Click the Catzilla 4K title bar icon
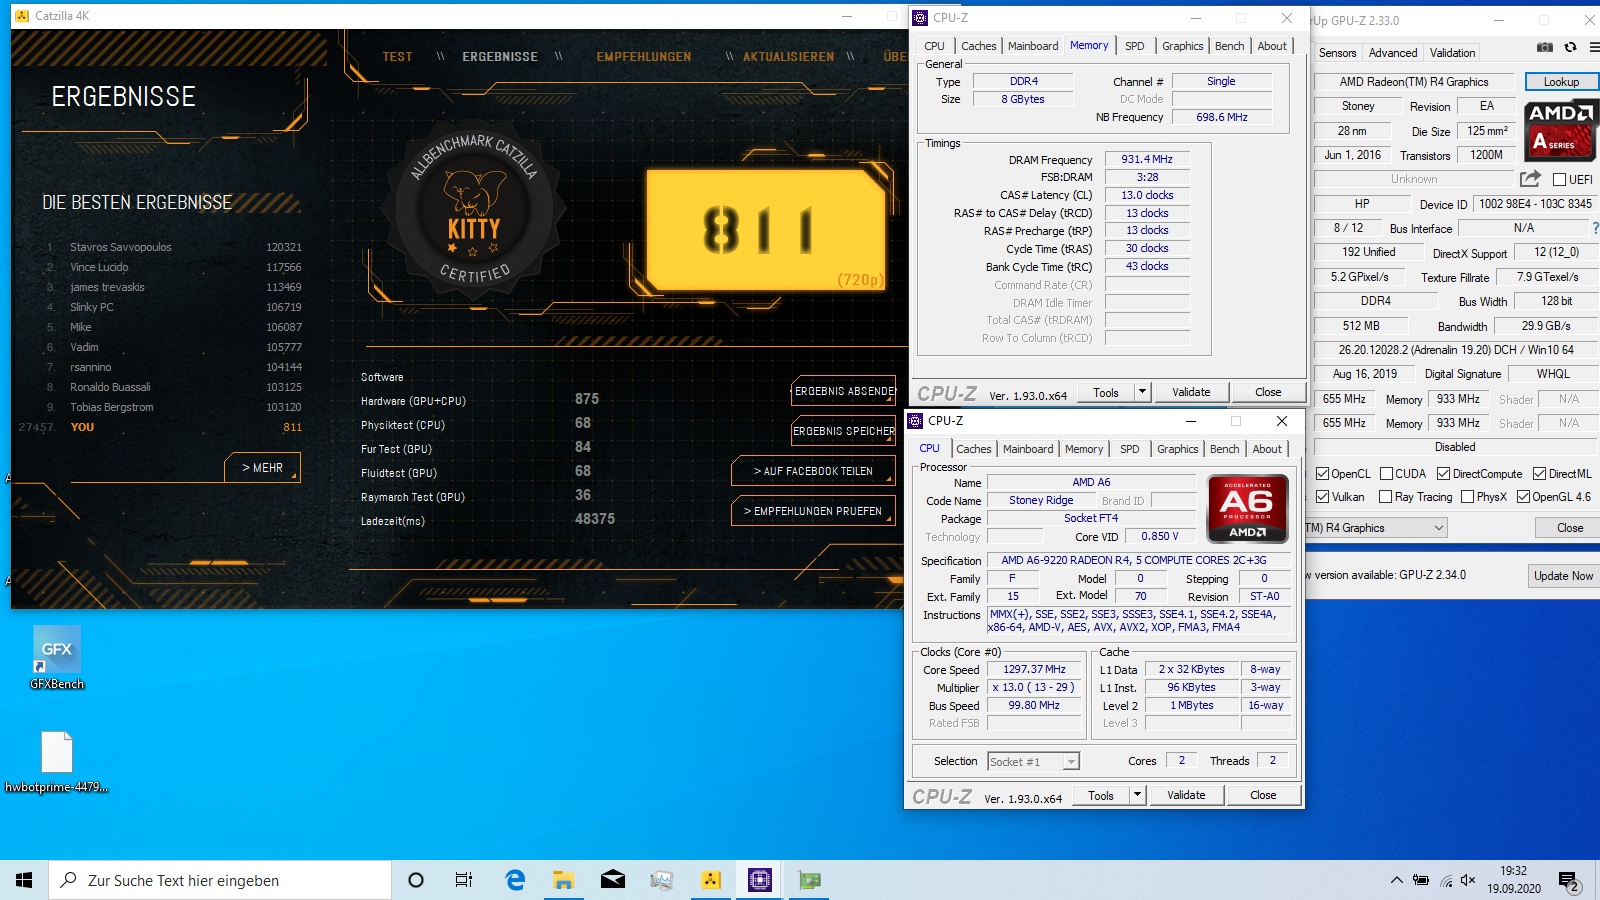The image size is (1600, 900). click(x=22, y=16)
